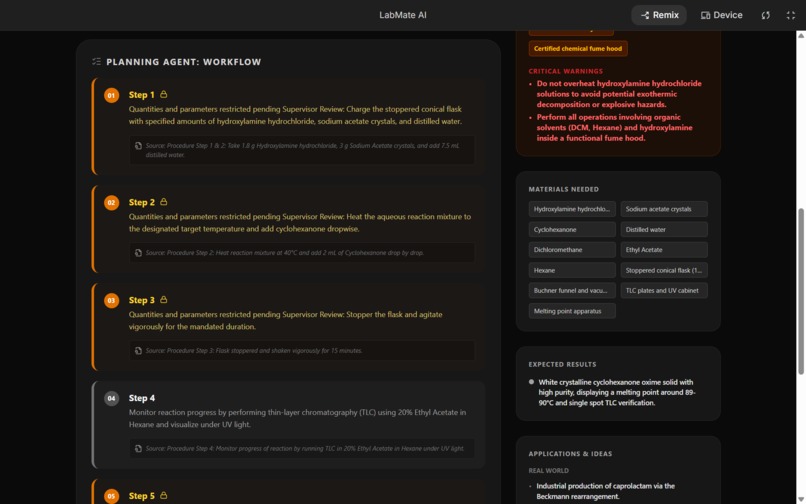Select the Dichloromethane material chip
This screenshot has height=504, width=806.
[572, 249]
